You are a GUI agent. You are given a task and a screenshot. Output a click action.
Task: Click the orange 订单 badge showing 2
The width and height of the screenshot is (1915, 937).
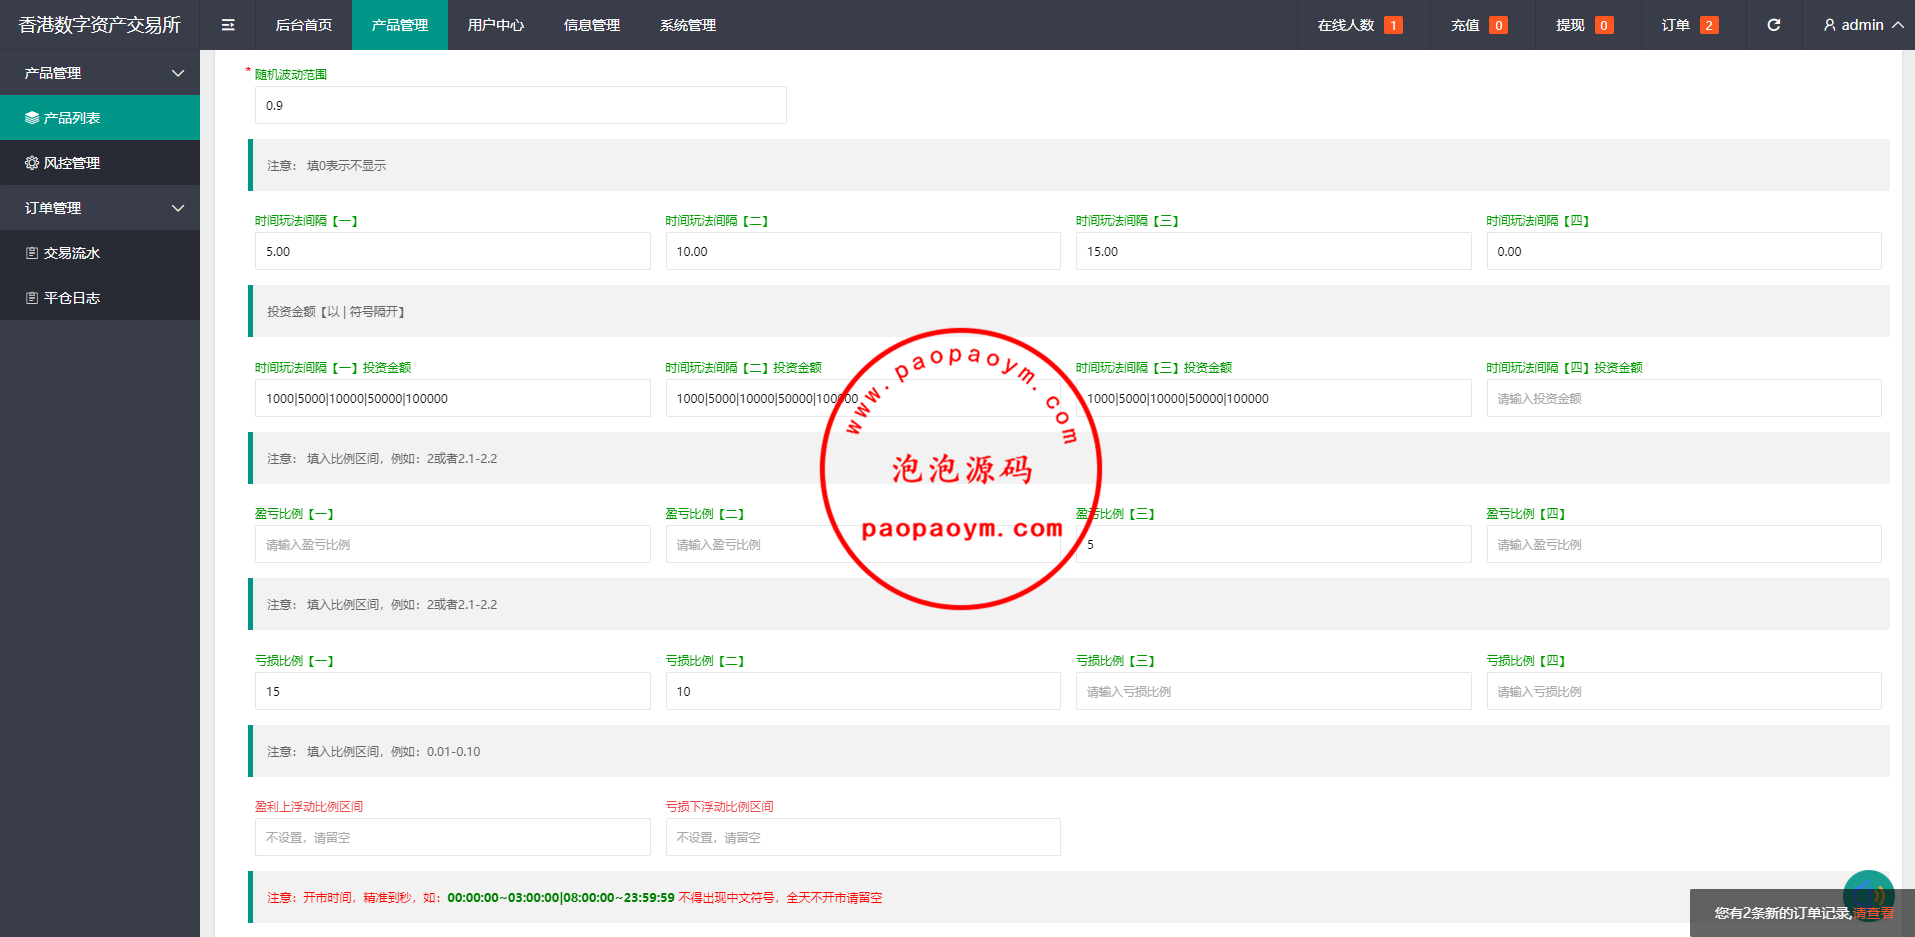click(1709, 25)
